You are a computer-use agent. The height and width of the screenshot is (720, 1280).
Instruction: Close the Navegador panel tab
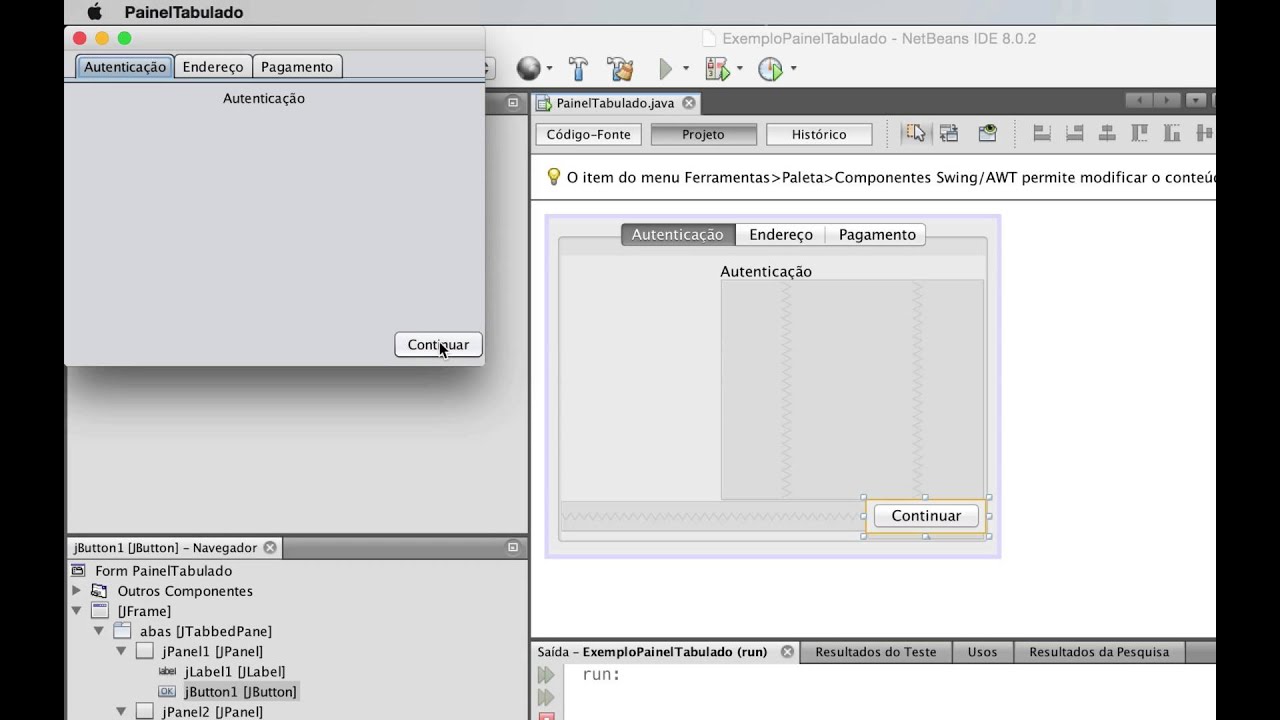click(x=270, y=548)
